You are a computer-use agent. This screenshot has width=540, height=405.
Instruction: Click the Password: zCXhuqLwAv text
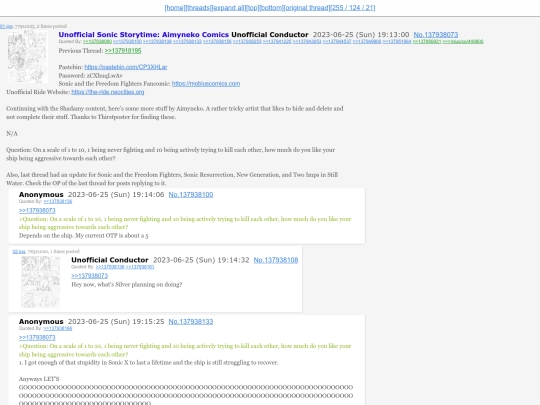pos(91,75)
